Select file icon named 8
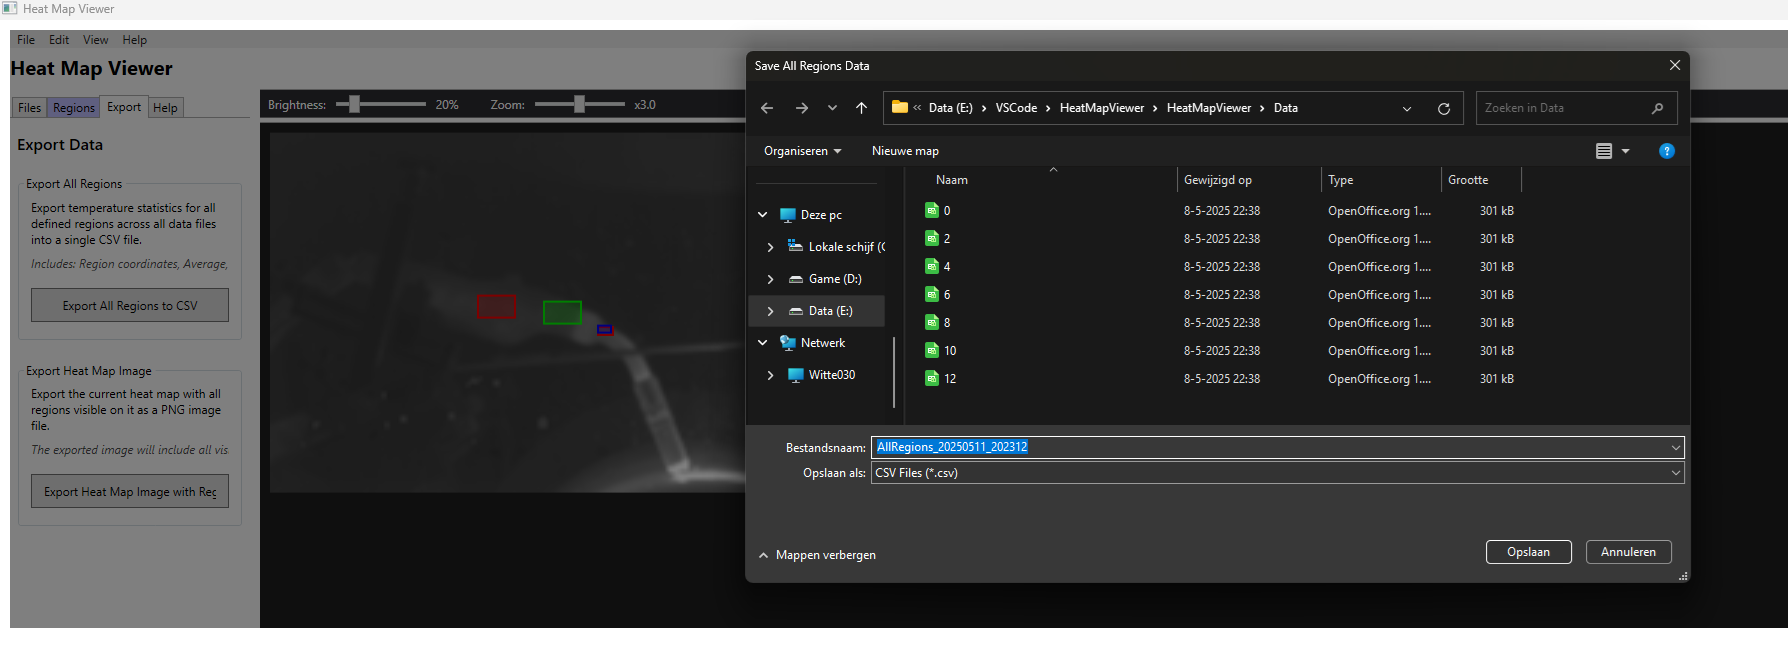Screen dimensions: 1788x648 coord(932,323)
